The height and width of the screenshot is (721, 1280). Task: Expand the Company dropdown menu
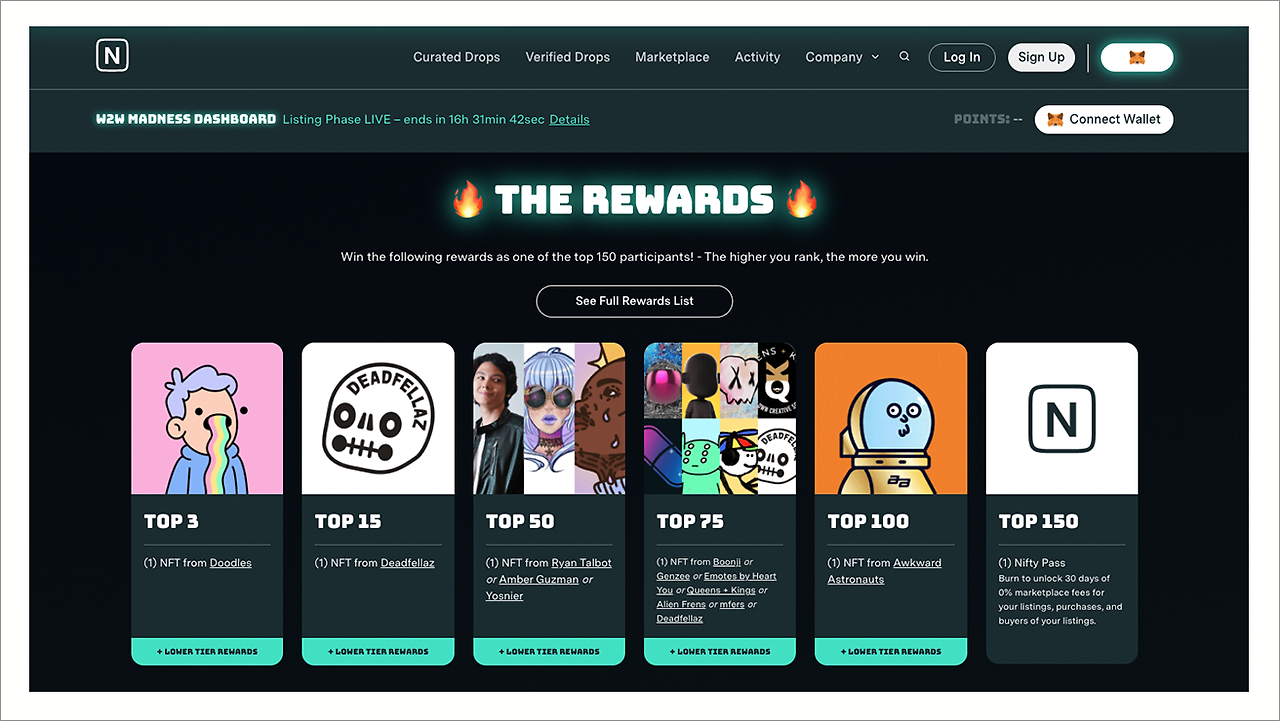pyautogui.click(x=842, y=57)
